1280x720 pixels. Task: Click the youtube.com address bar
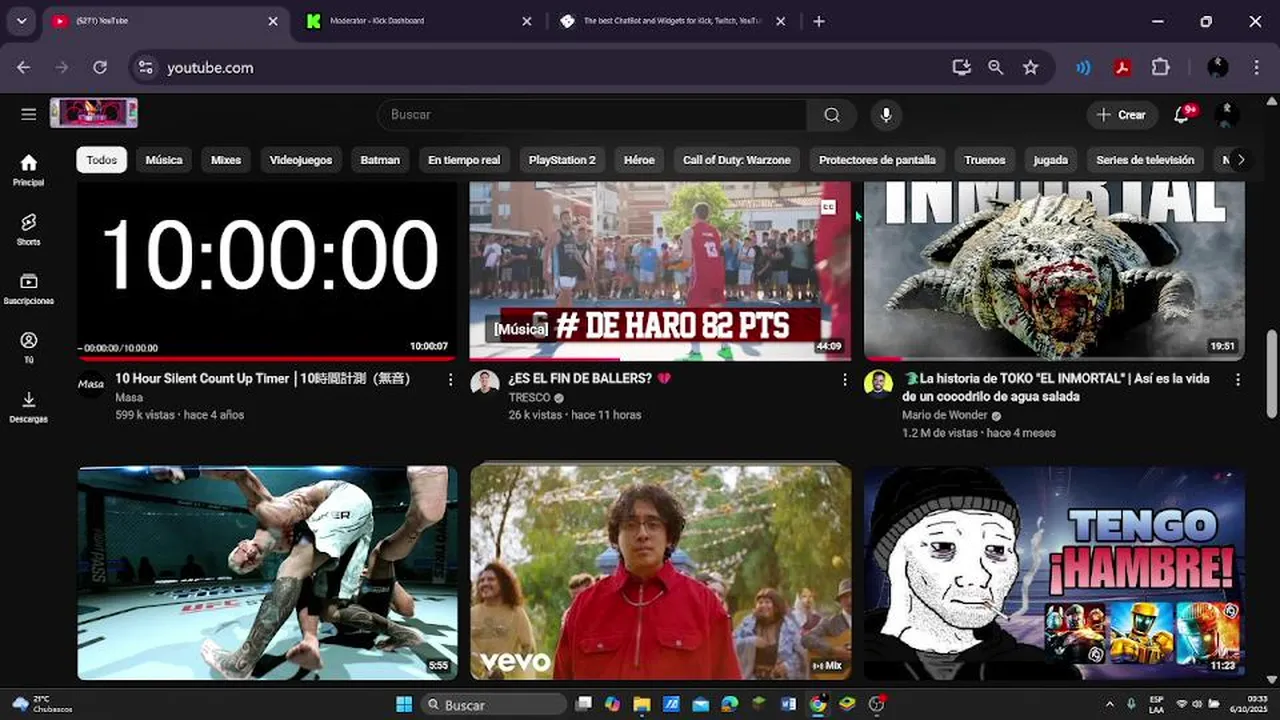540,67
